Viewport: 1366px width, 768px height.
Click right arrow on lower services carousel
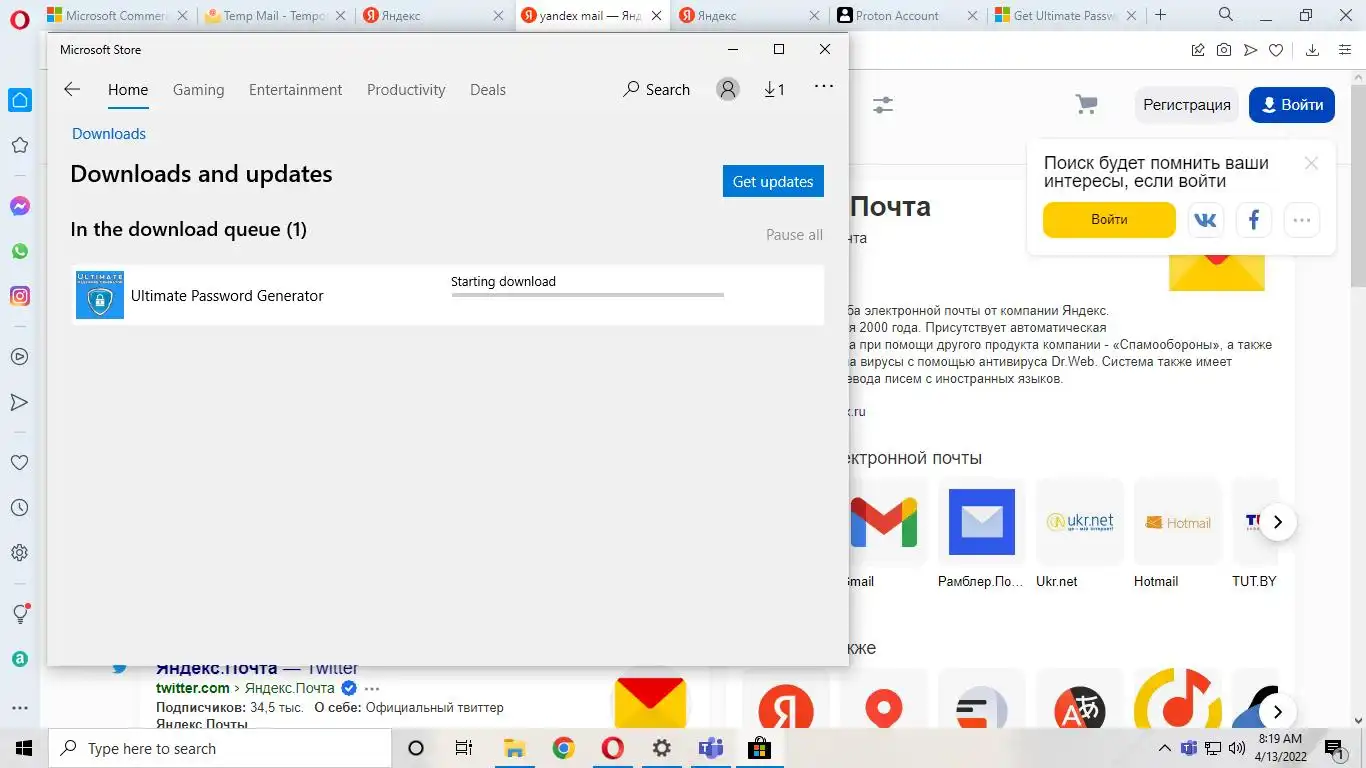point(1277,712)
